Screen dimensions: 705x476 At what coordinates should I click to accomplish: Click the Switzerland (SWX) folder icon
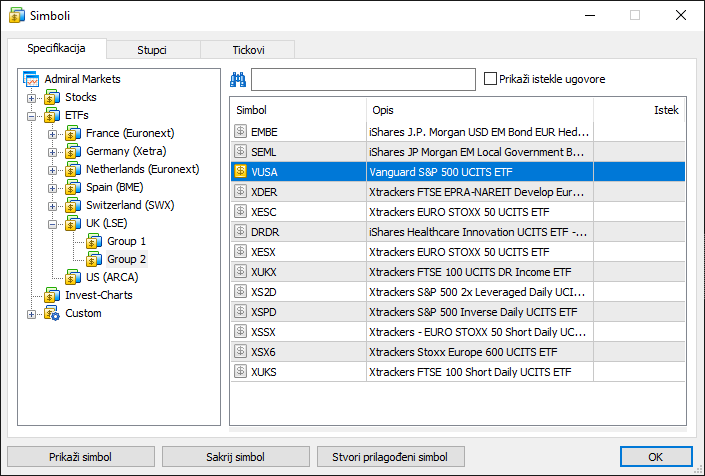[x=73, y=205]
